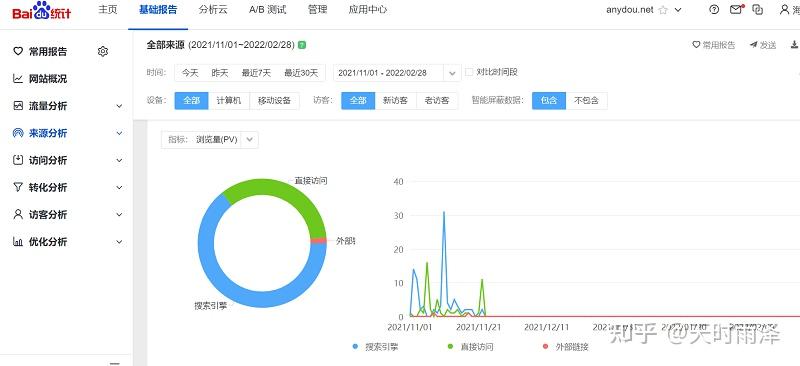Add report via top-right 常用报告 heart button
Image resolution: width=800 pixels, height=366 pixels.
(714, 45)
